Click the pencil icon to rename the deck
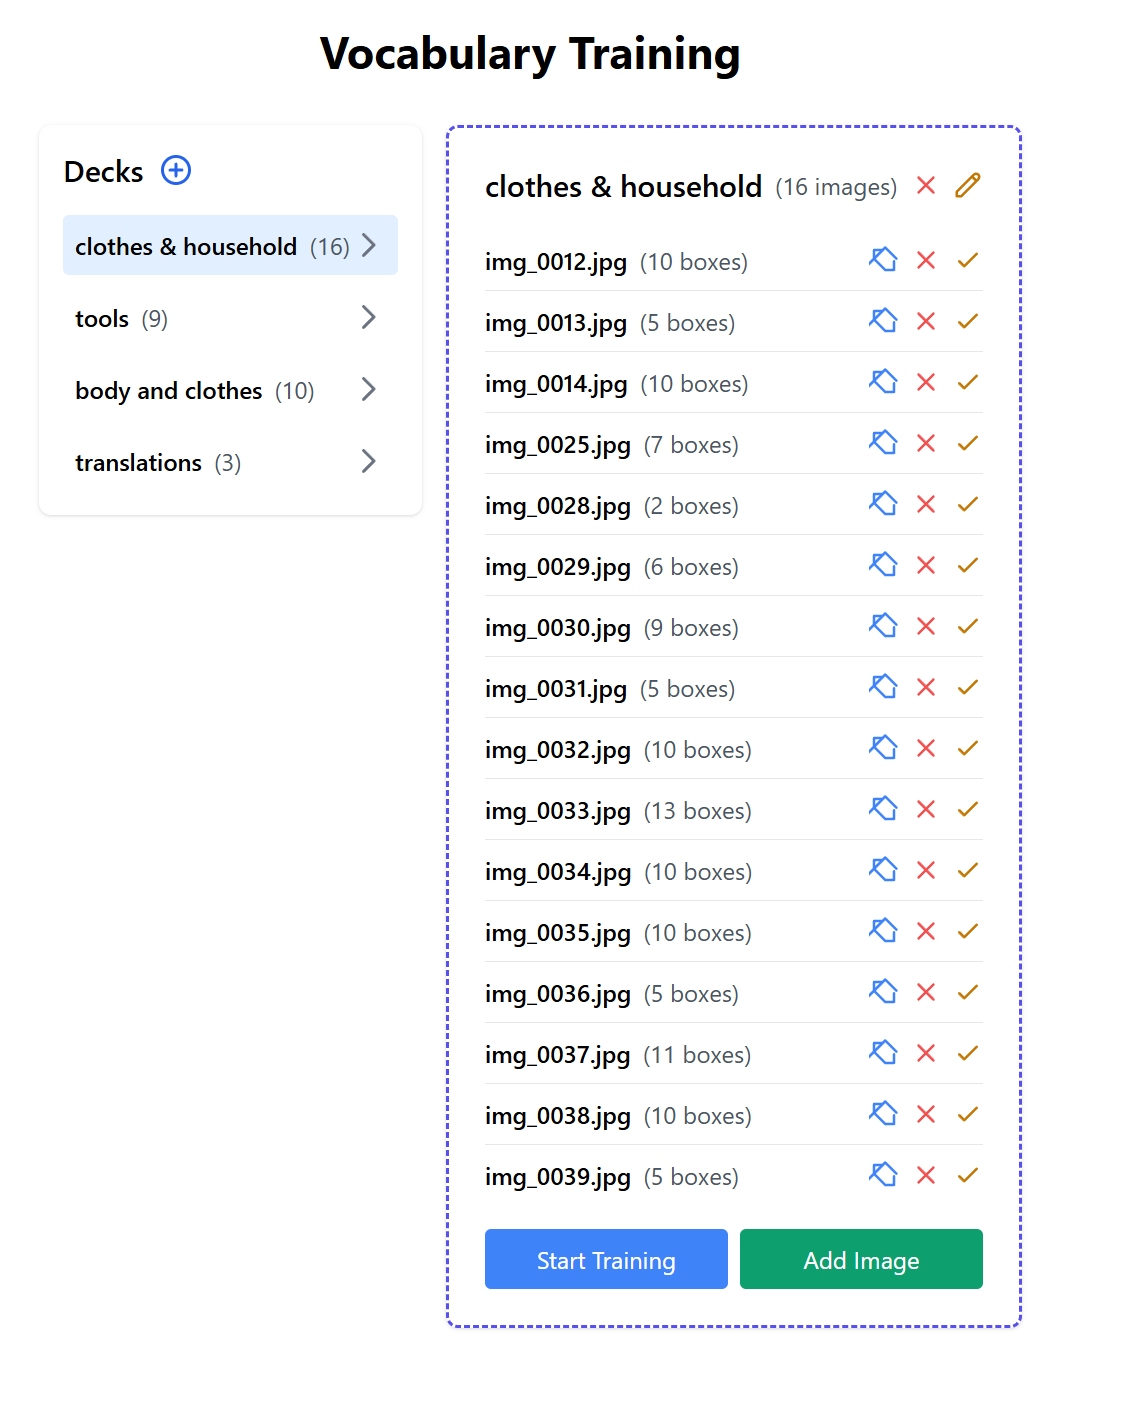This screenshot has height=1402, width=1135. coord(967,186)
